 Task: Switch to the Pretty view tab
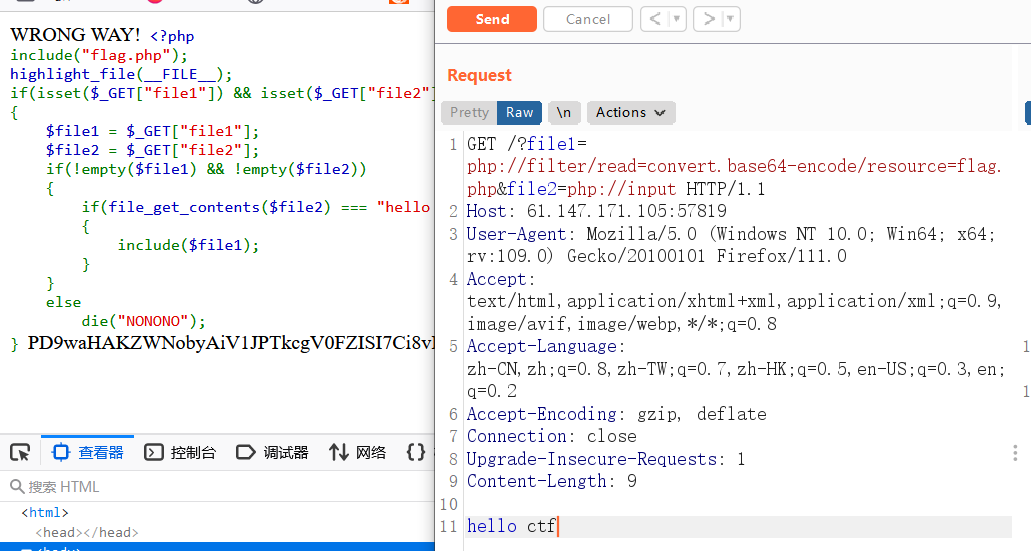point(469,112)
